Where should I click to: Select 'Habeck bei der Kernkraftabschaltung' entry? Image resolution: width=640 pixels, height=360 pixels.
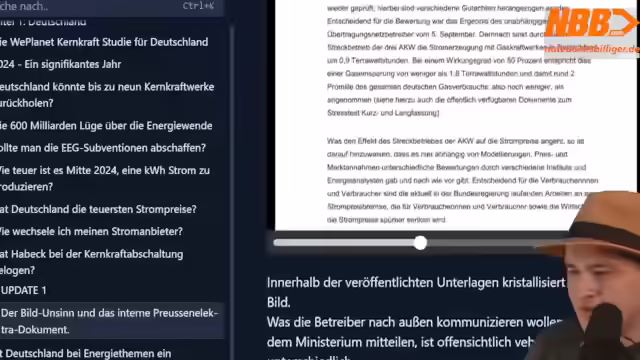click(92, 262)
